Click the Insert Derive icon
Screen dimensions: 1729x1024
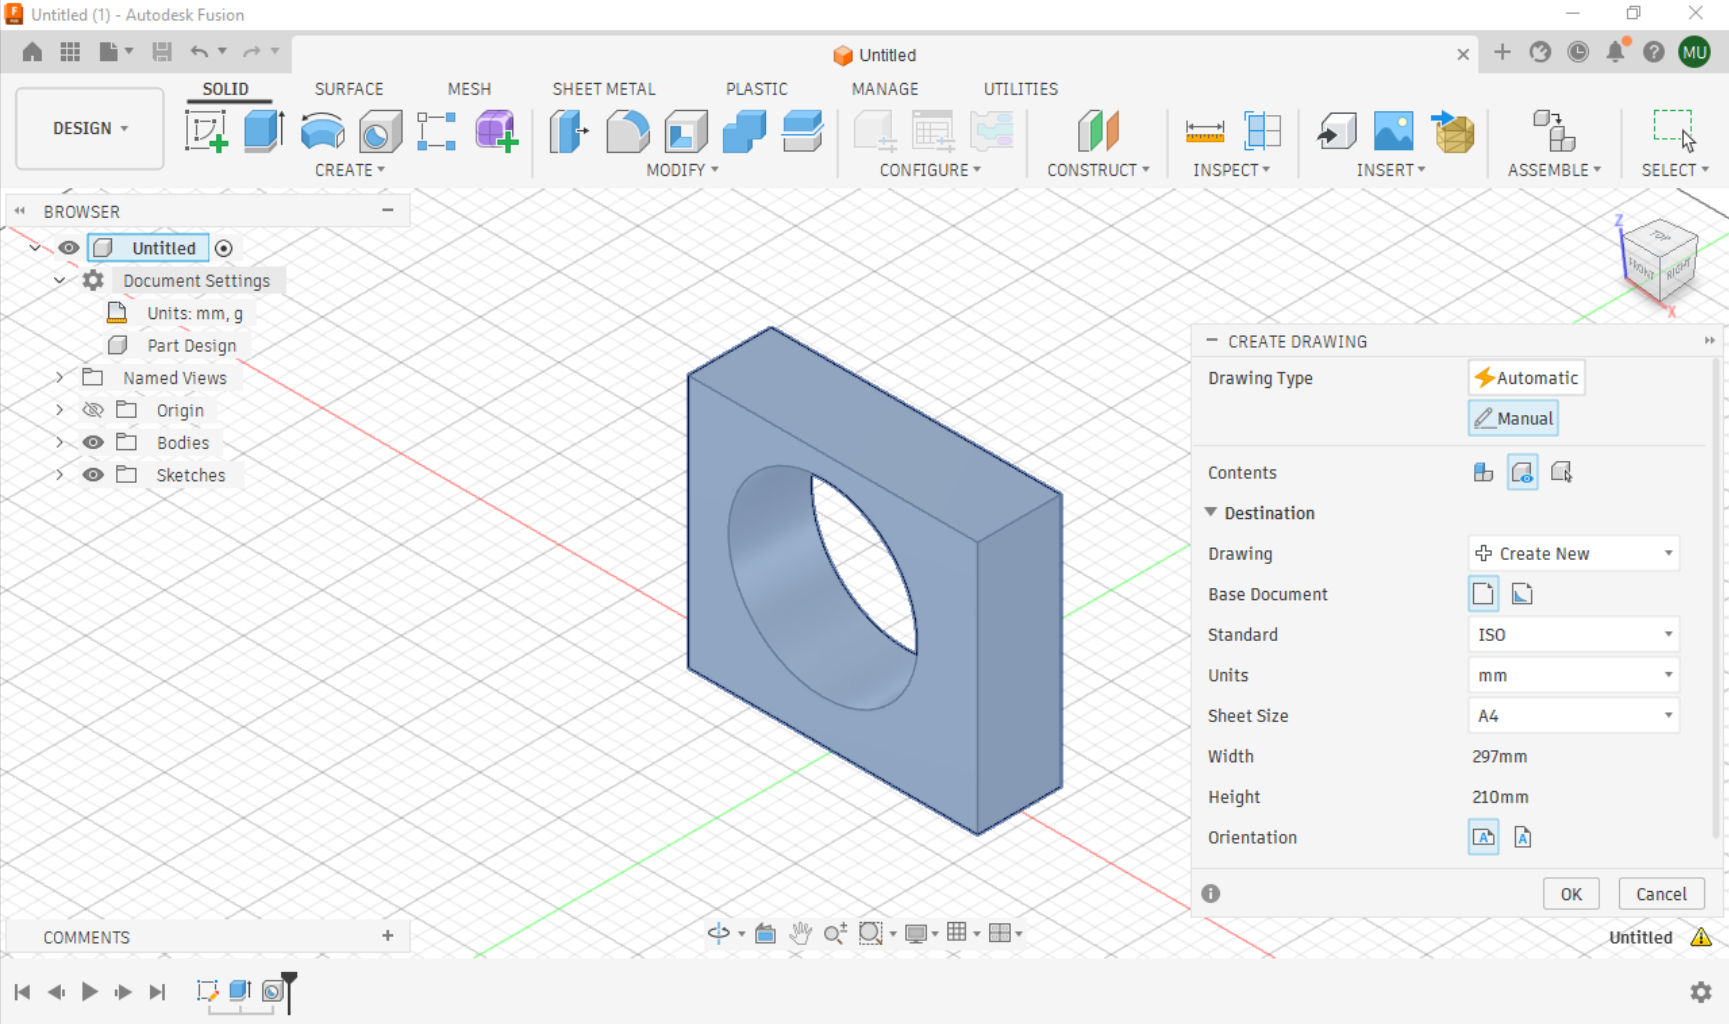(x=1337, y=131)
